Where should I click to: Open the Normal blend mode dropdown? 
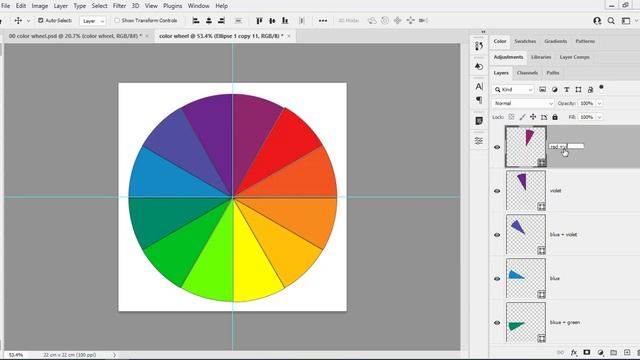click(523, 103)
